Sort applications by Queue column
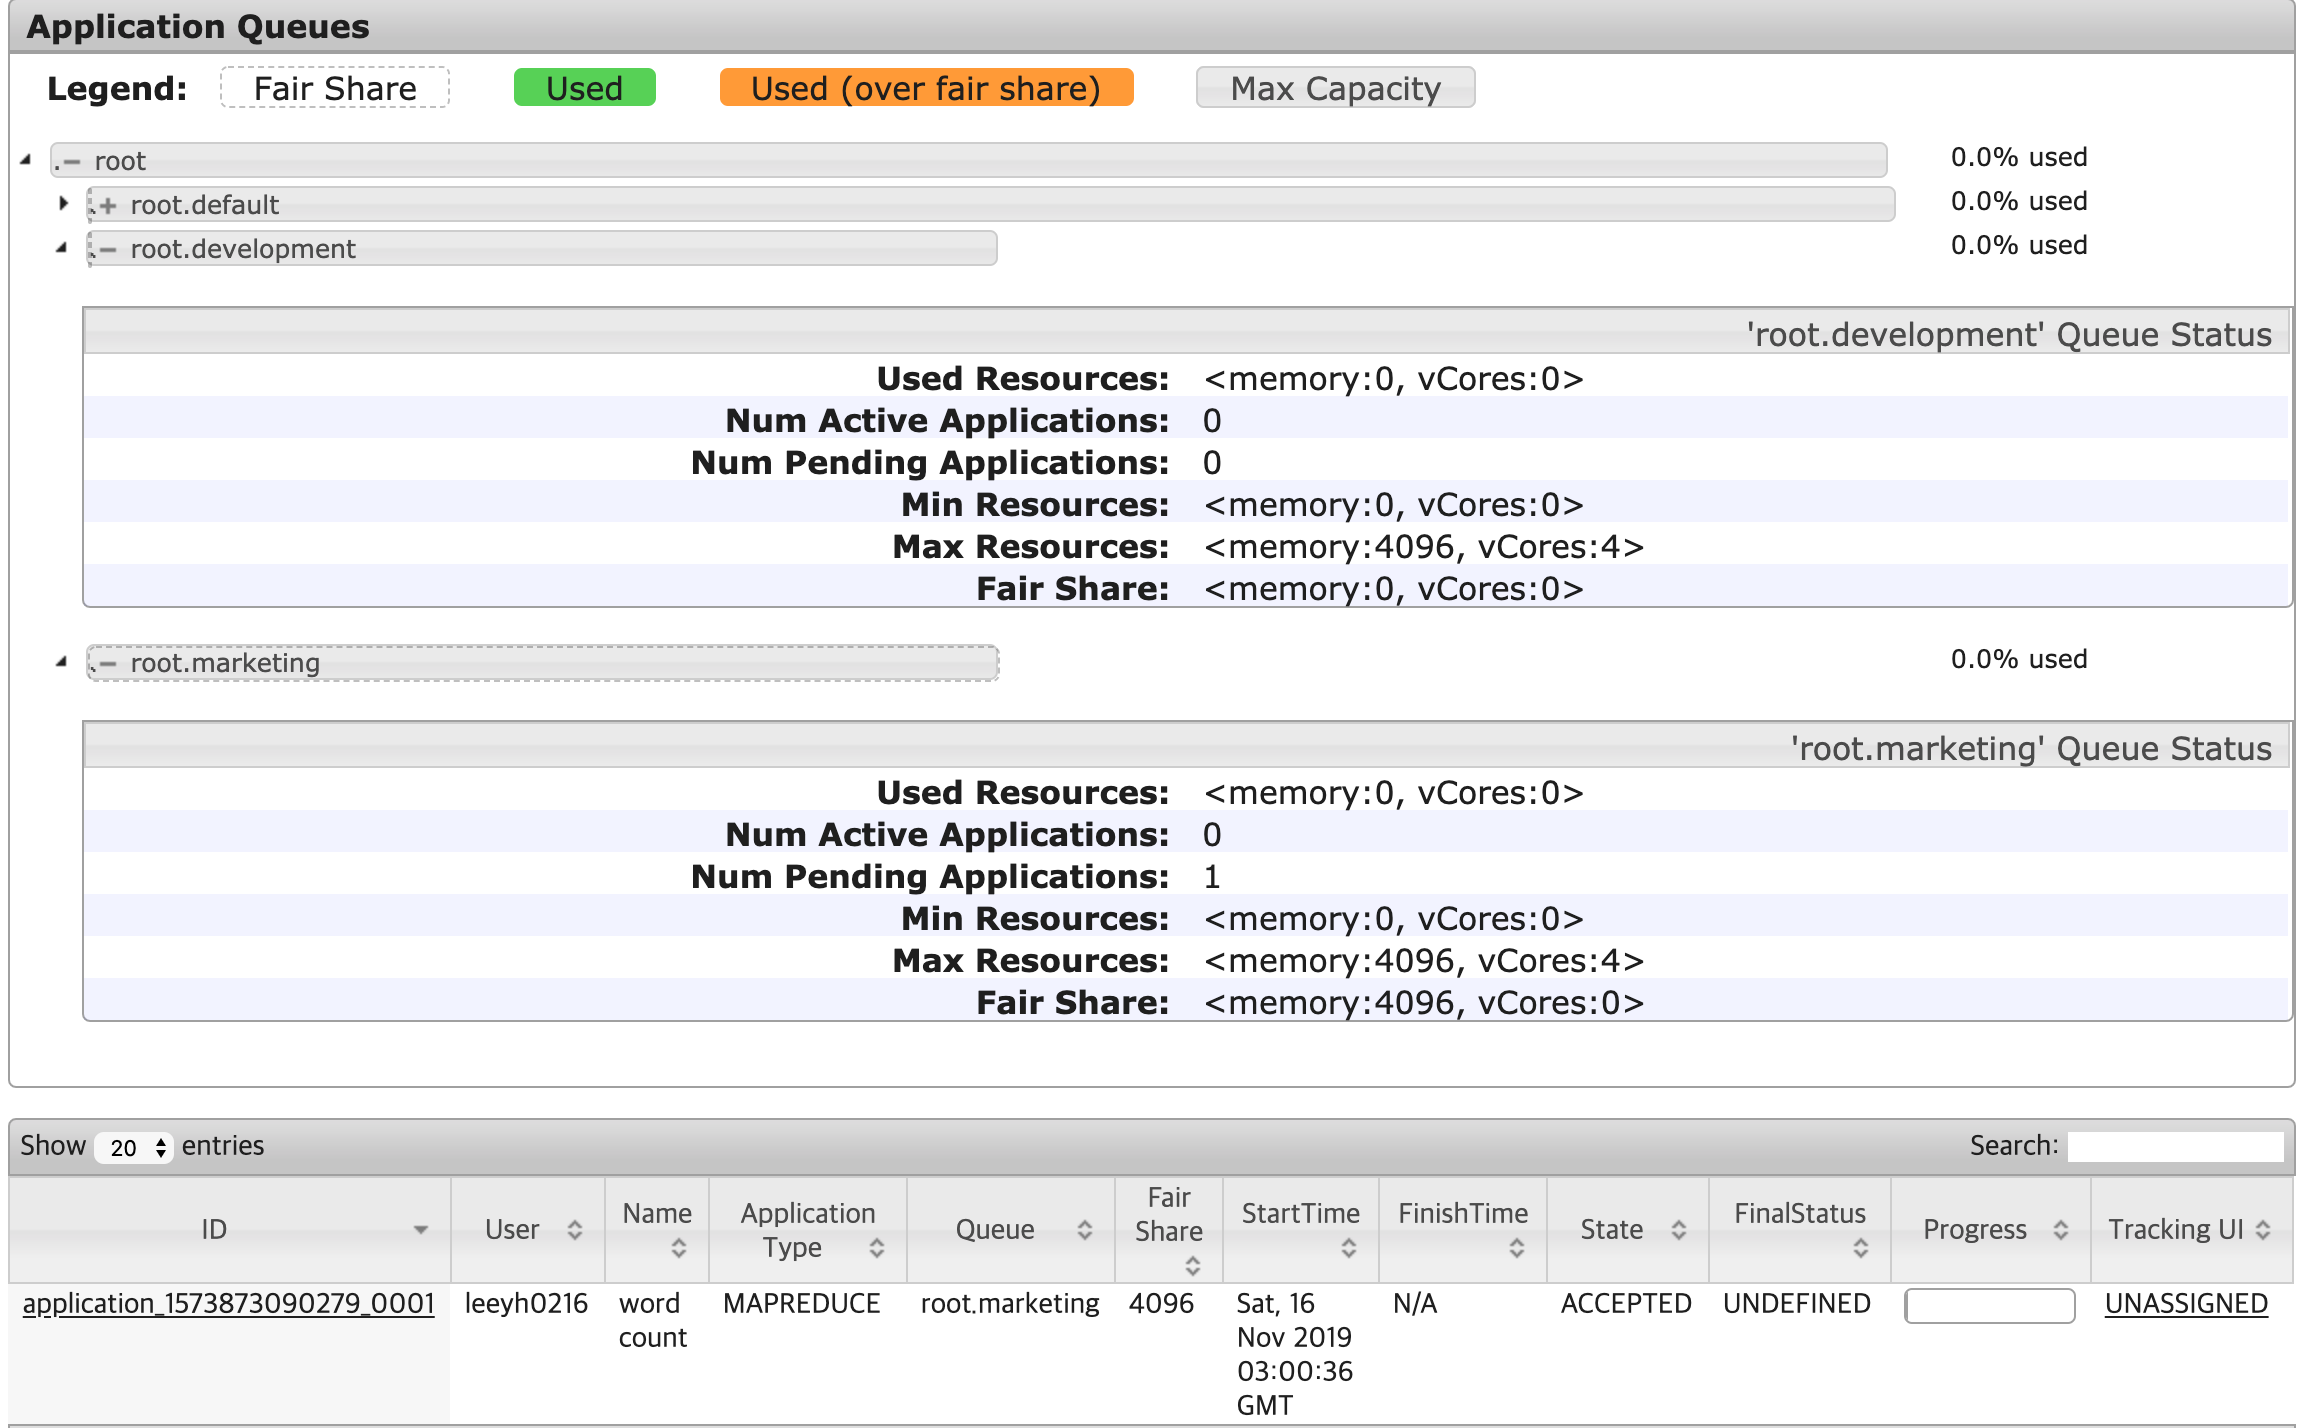2298x1428 pixels. click(1084, 1230)
